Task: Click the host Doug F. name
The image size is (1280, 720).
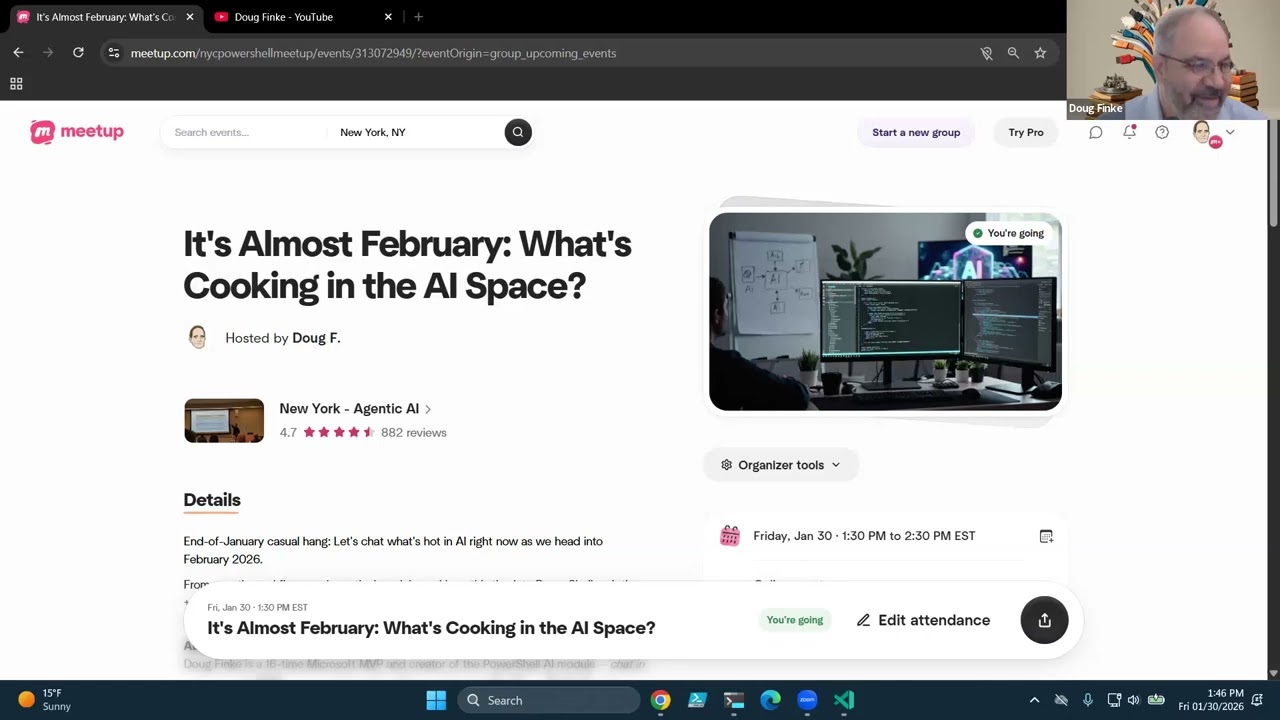Action: click(316, 338)
